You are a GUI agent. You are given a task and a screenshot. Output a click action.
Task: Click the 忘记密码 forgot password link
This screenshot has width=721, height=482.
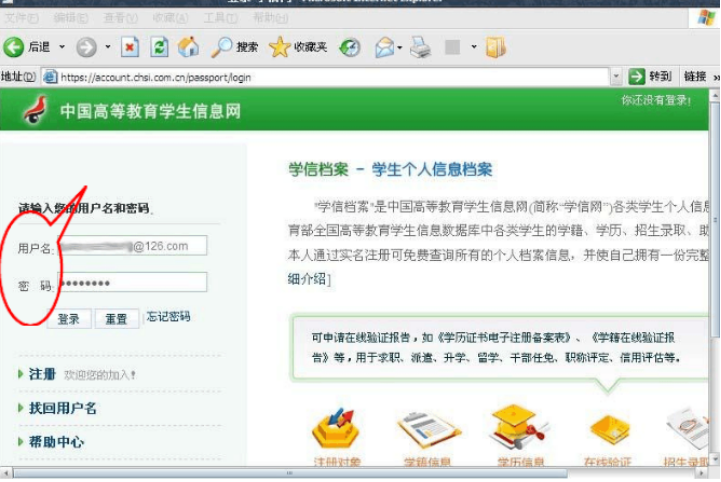pos(168,316)
